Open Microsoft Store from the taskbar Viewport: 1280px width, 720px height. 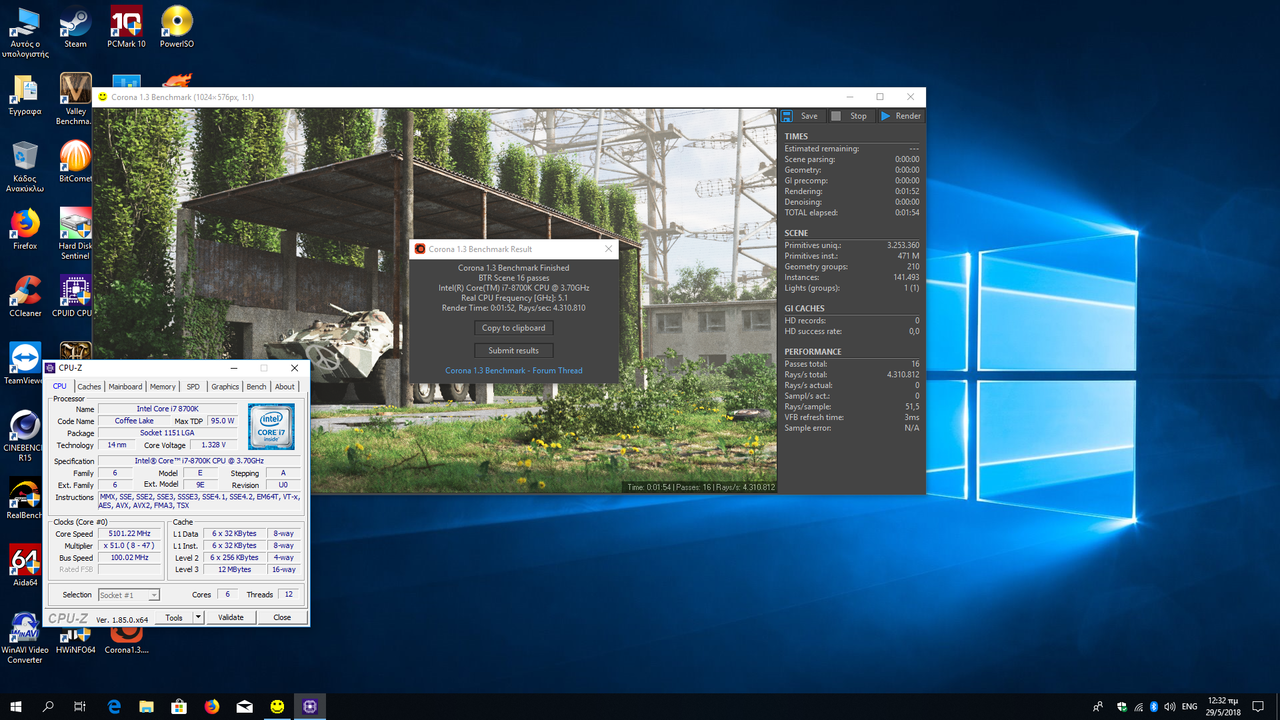pos(179,706)
